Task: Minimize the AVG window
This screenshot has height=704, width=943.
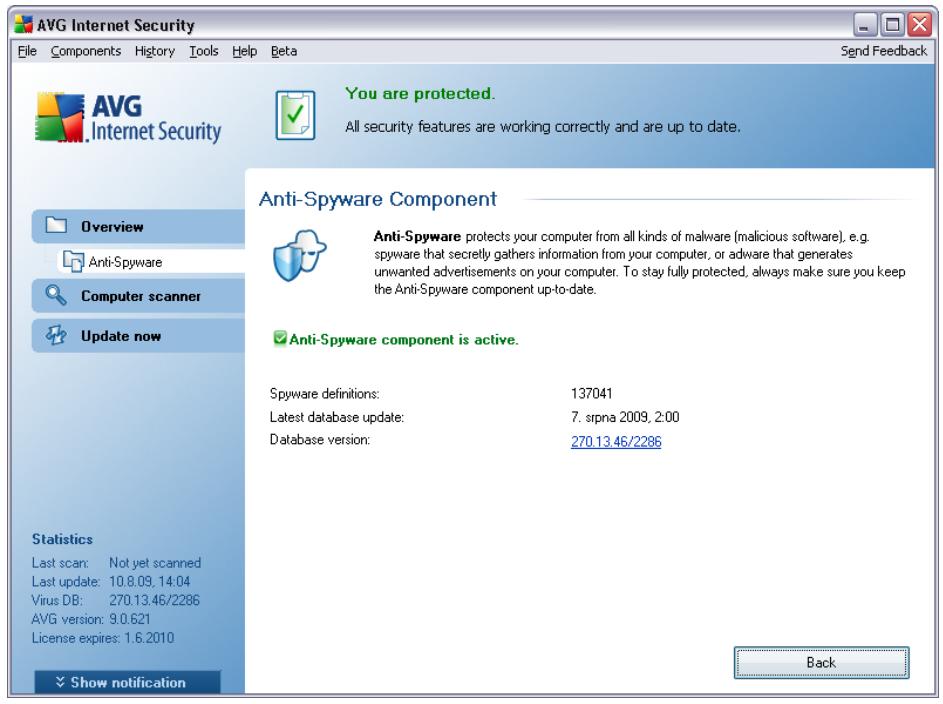Action: click(865, 25)
